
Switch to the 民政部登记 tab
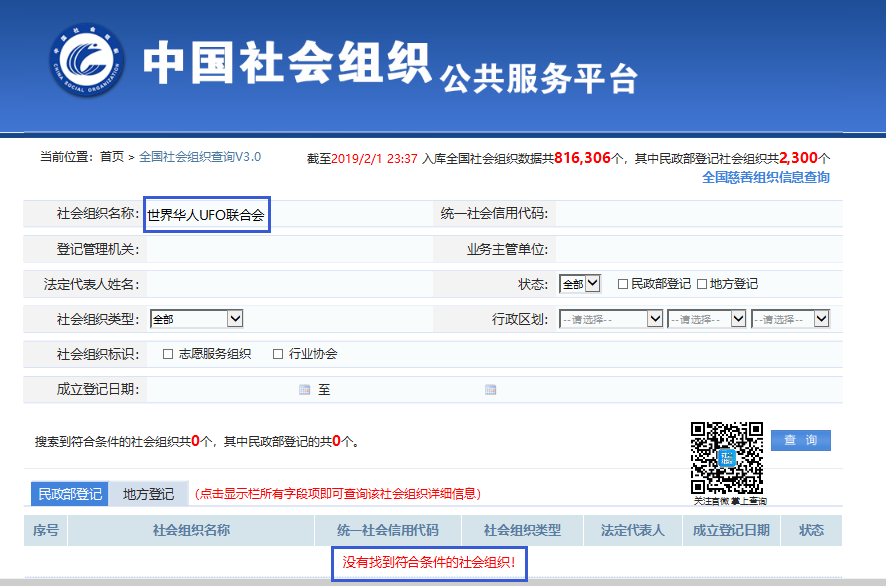pyautogui.click(x=70, y=494)
